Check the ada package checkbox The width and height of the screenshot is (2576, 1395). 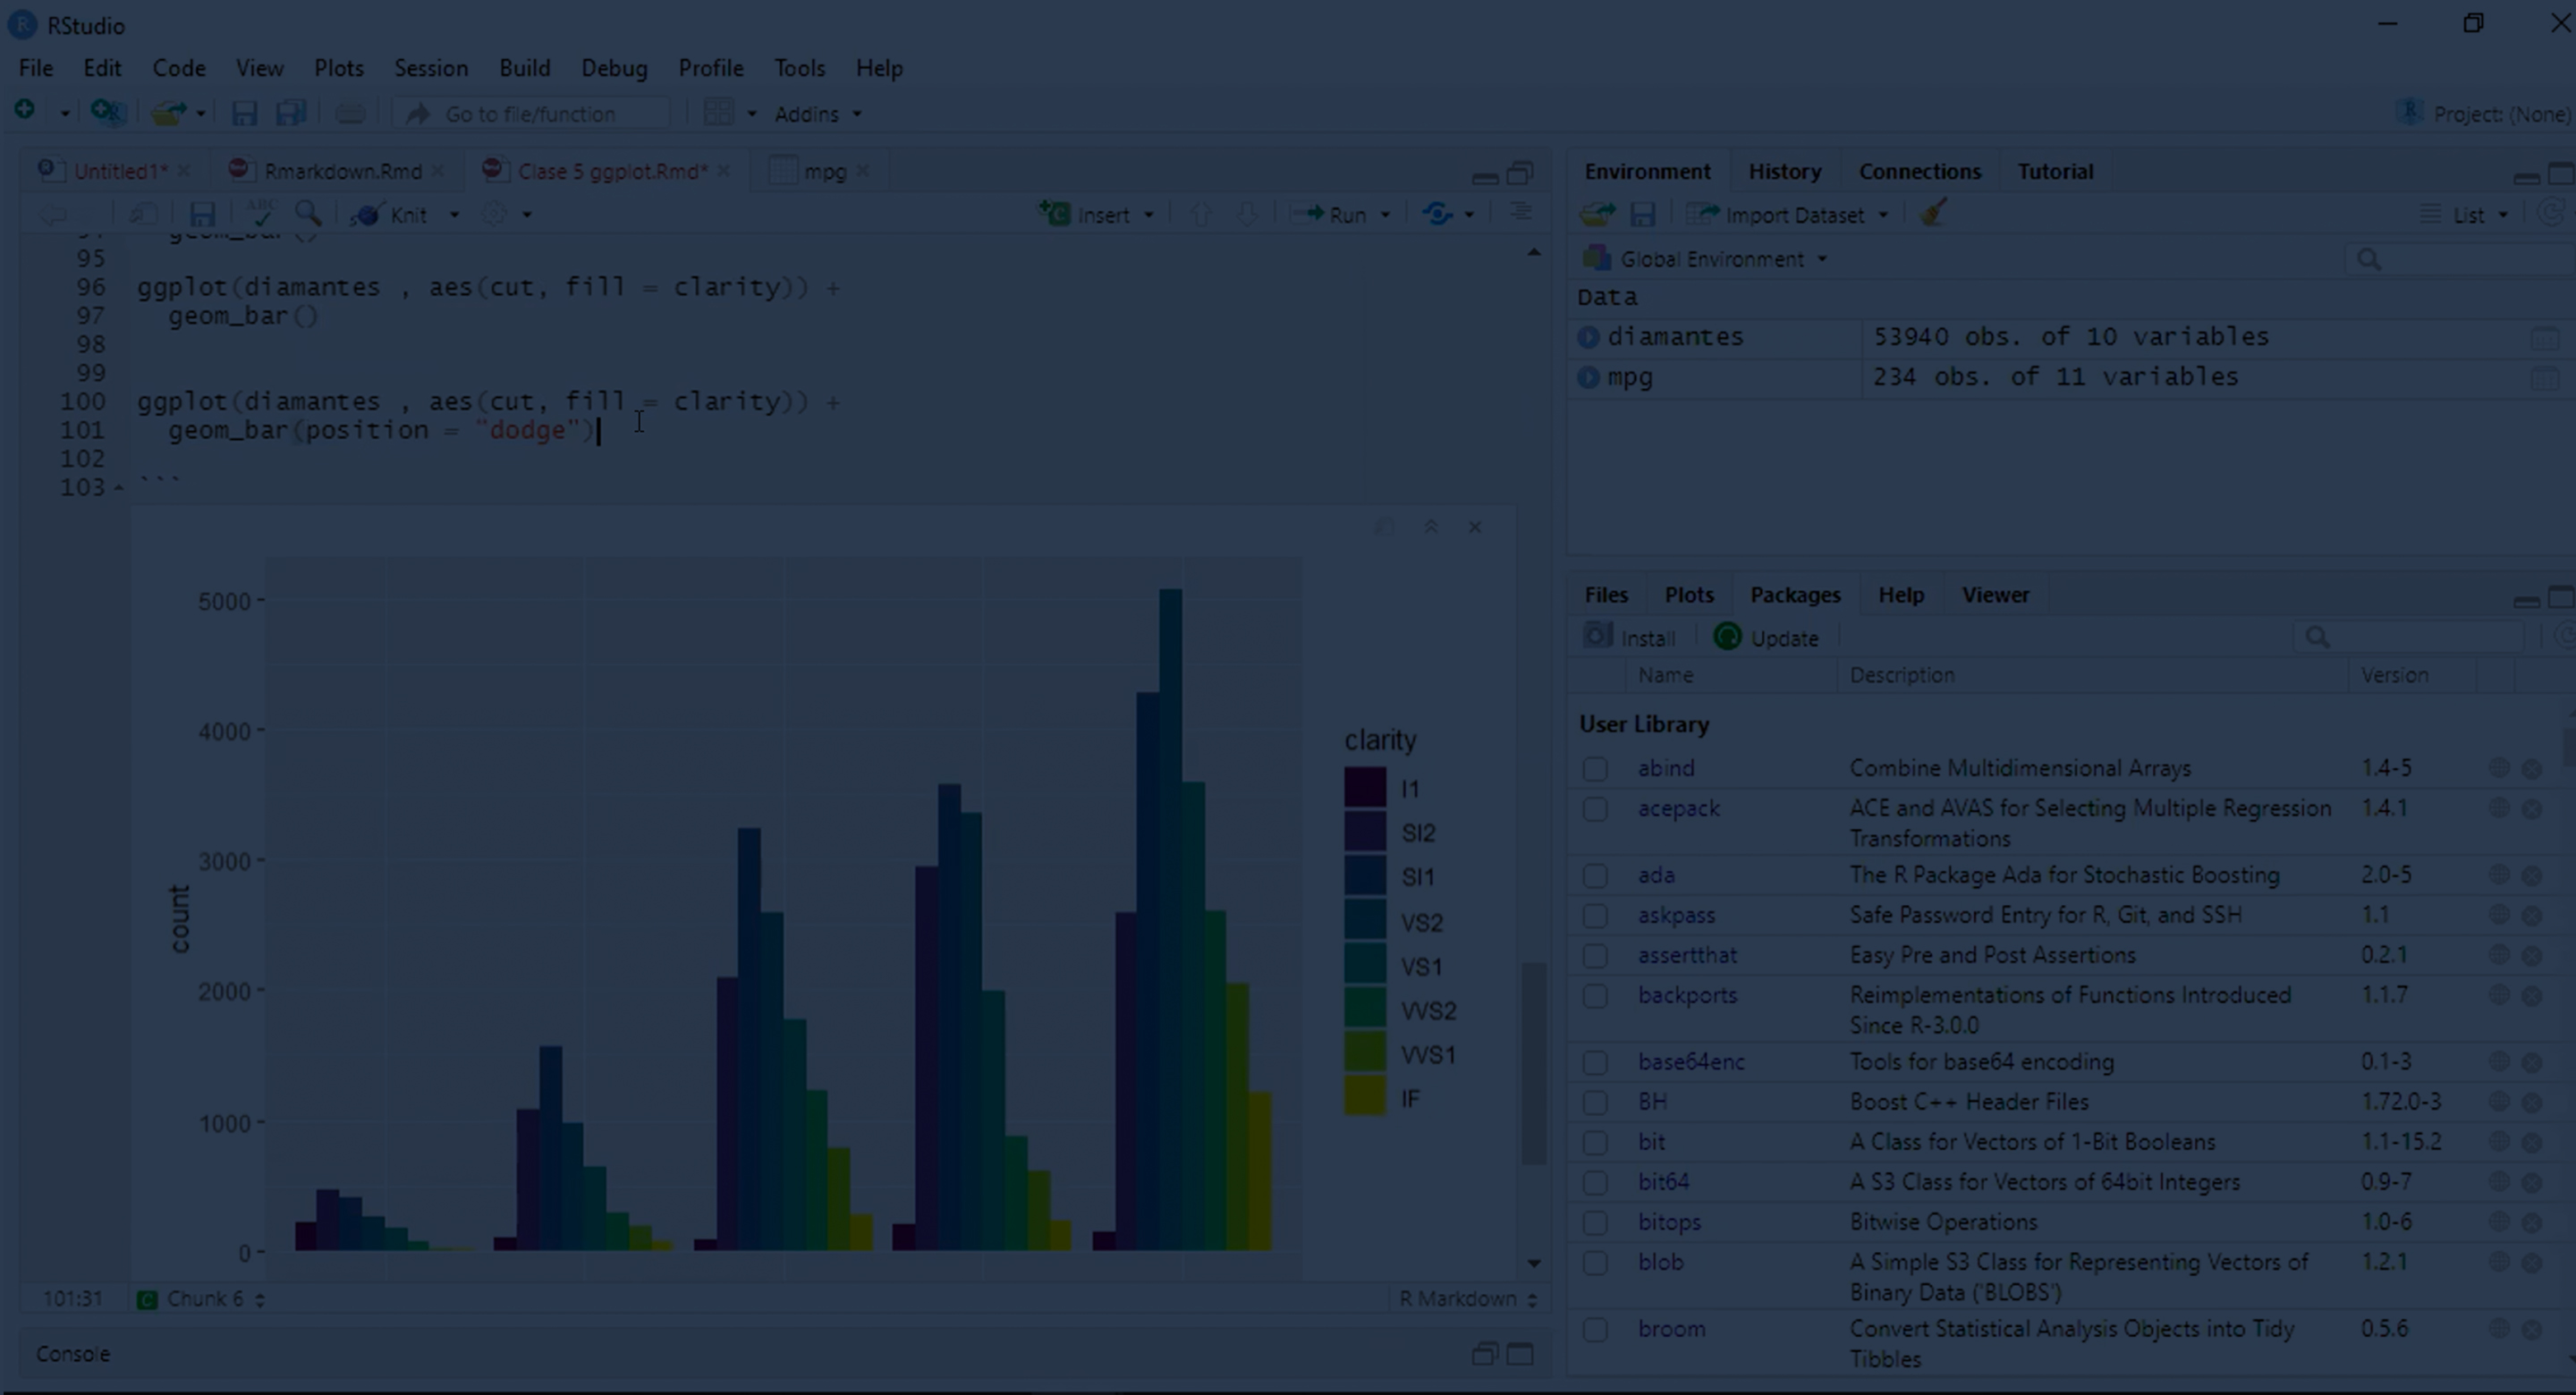pos(1595,876)
